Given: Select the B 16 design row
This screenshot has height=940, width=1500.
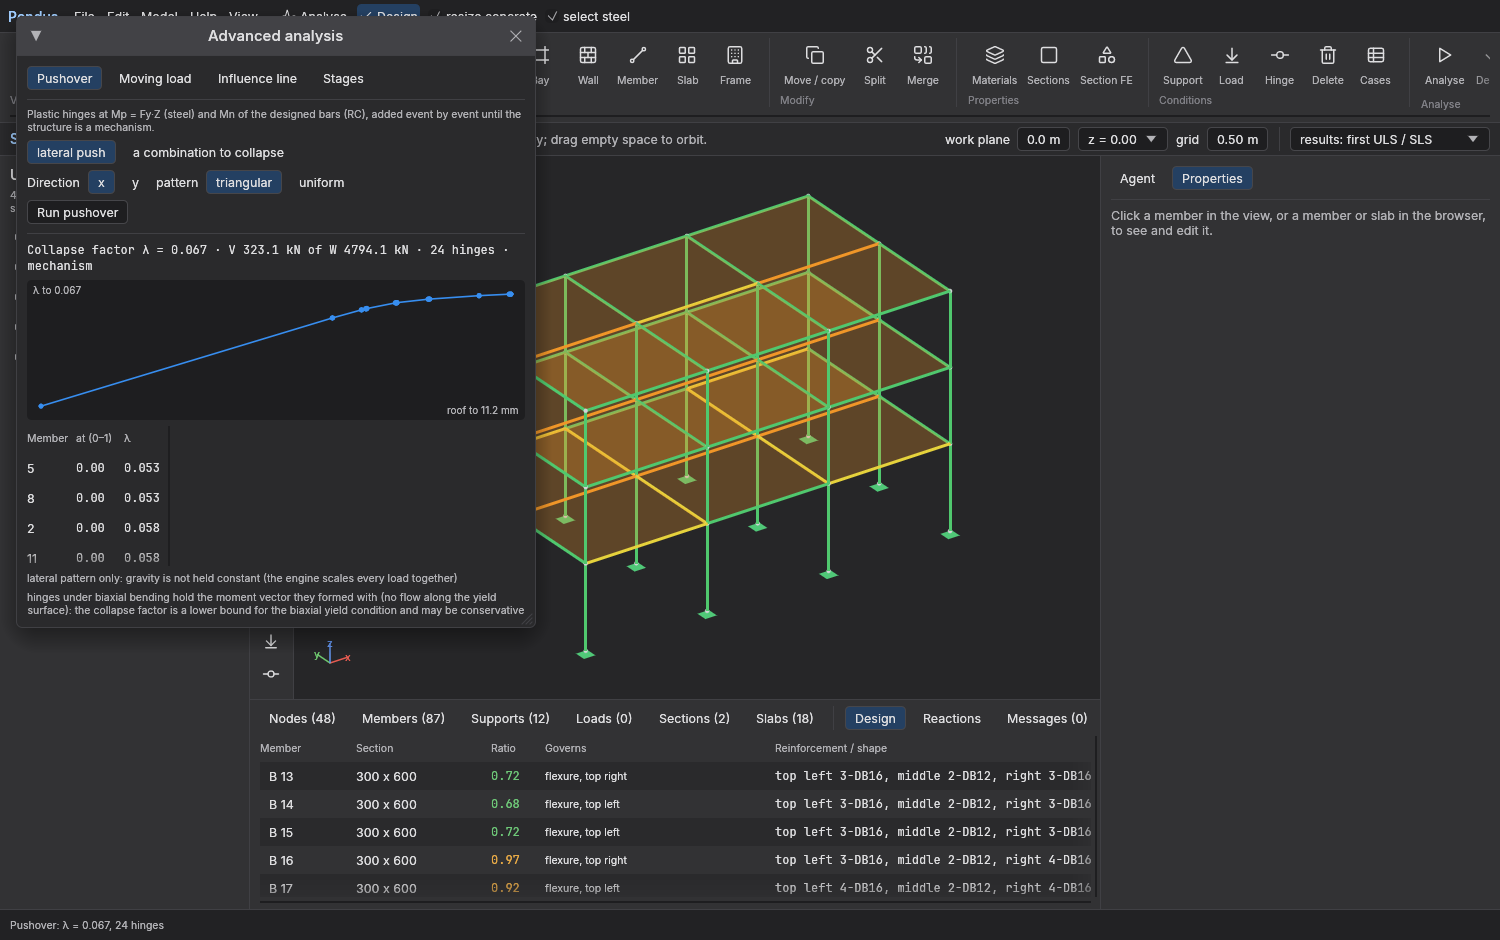Looking at the screenshot, I should point(677,860).
